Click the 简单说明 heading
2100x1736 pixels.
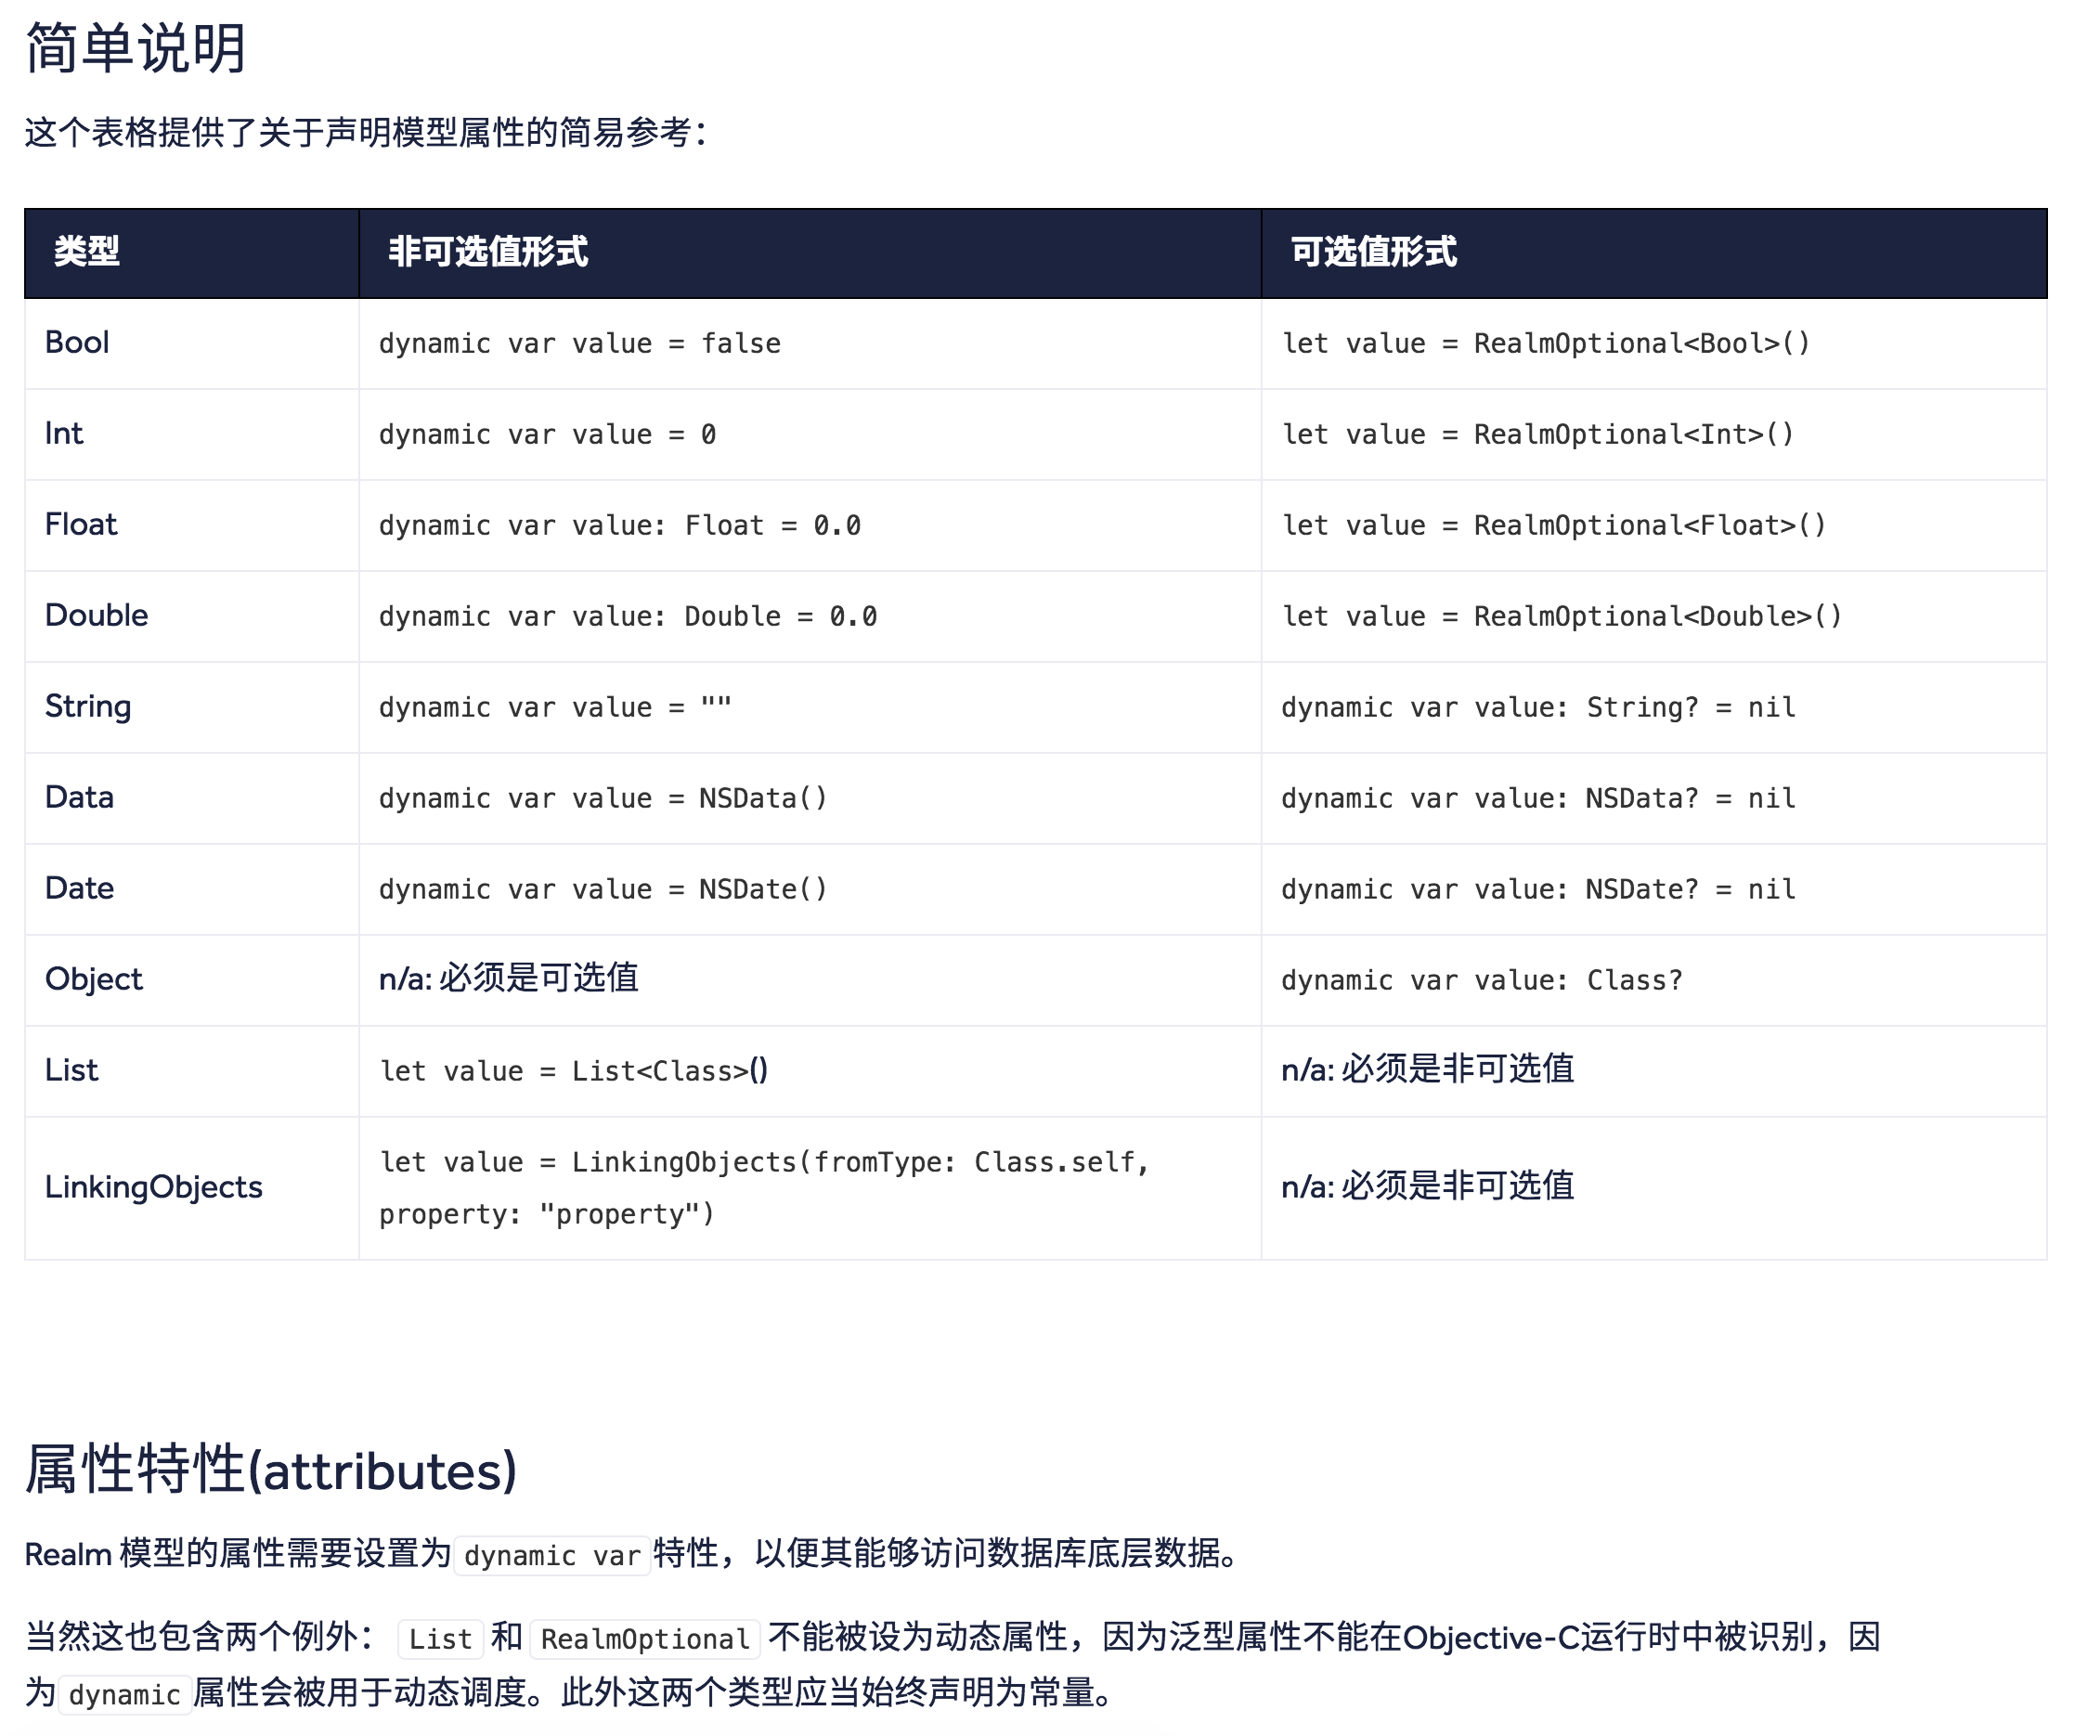(x=135, y=47)
